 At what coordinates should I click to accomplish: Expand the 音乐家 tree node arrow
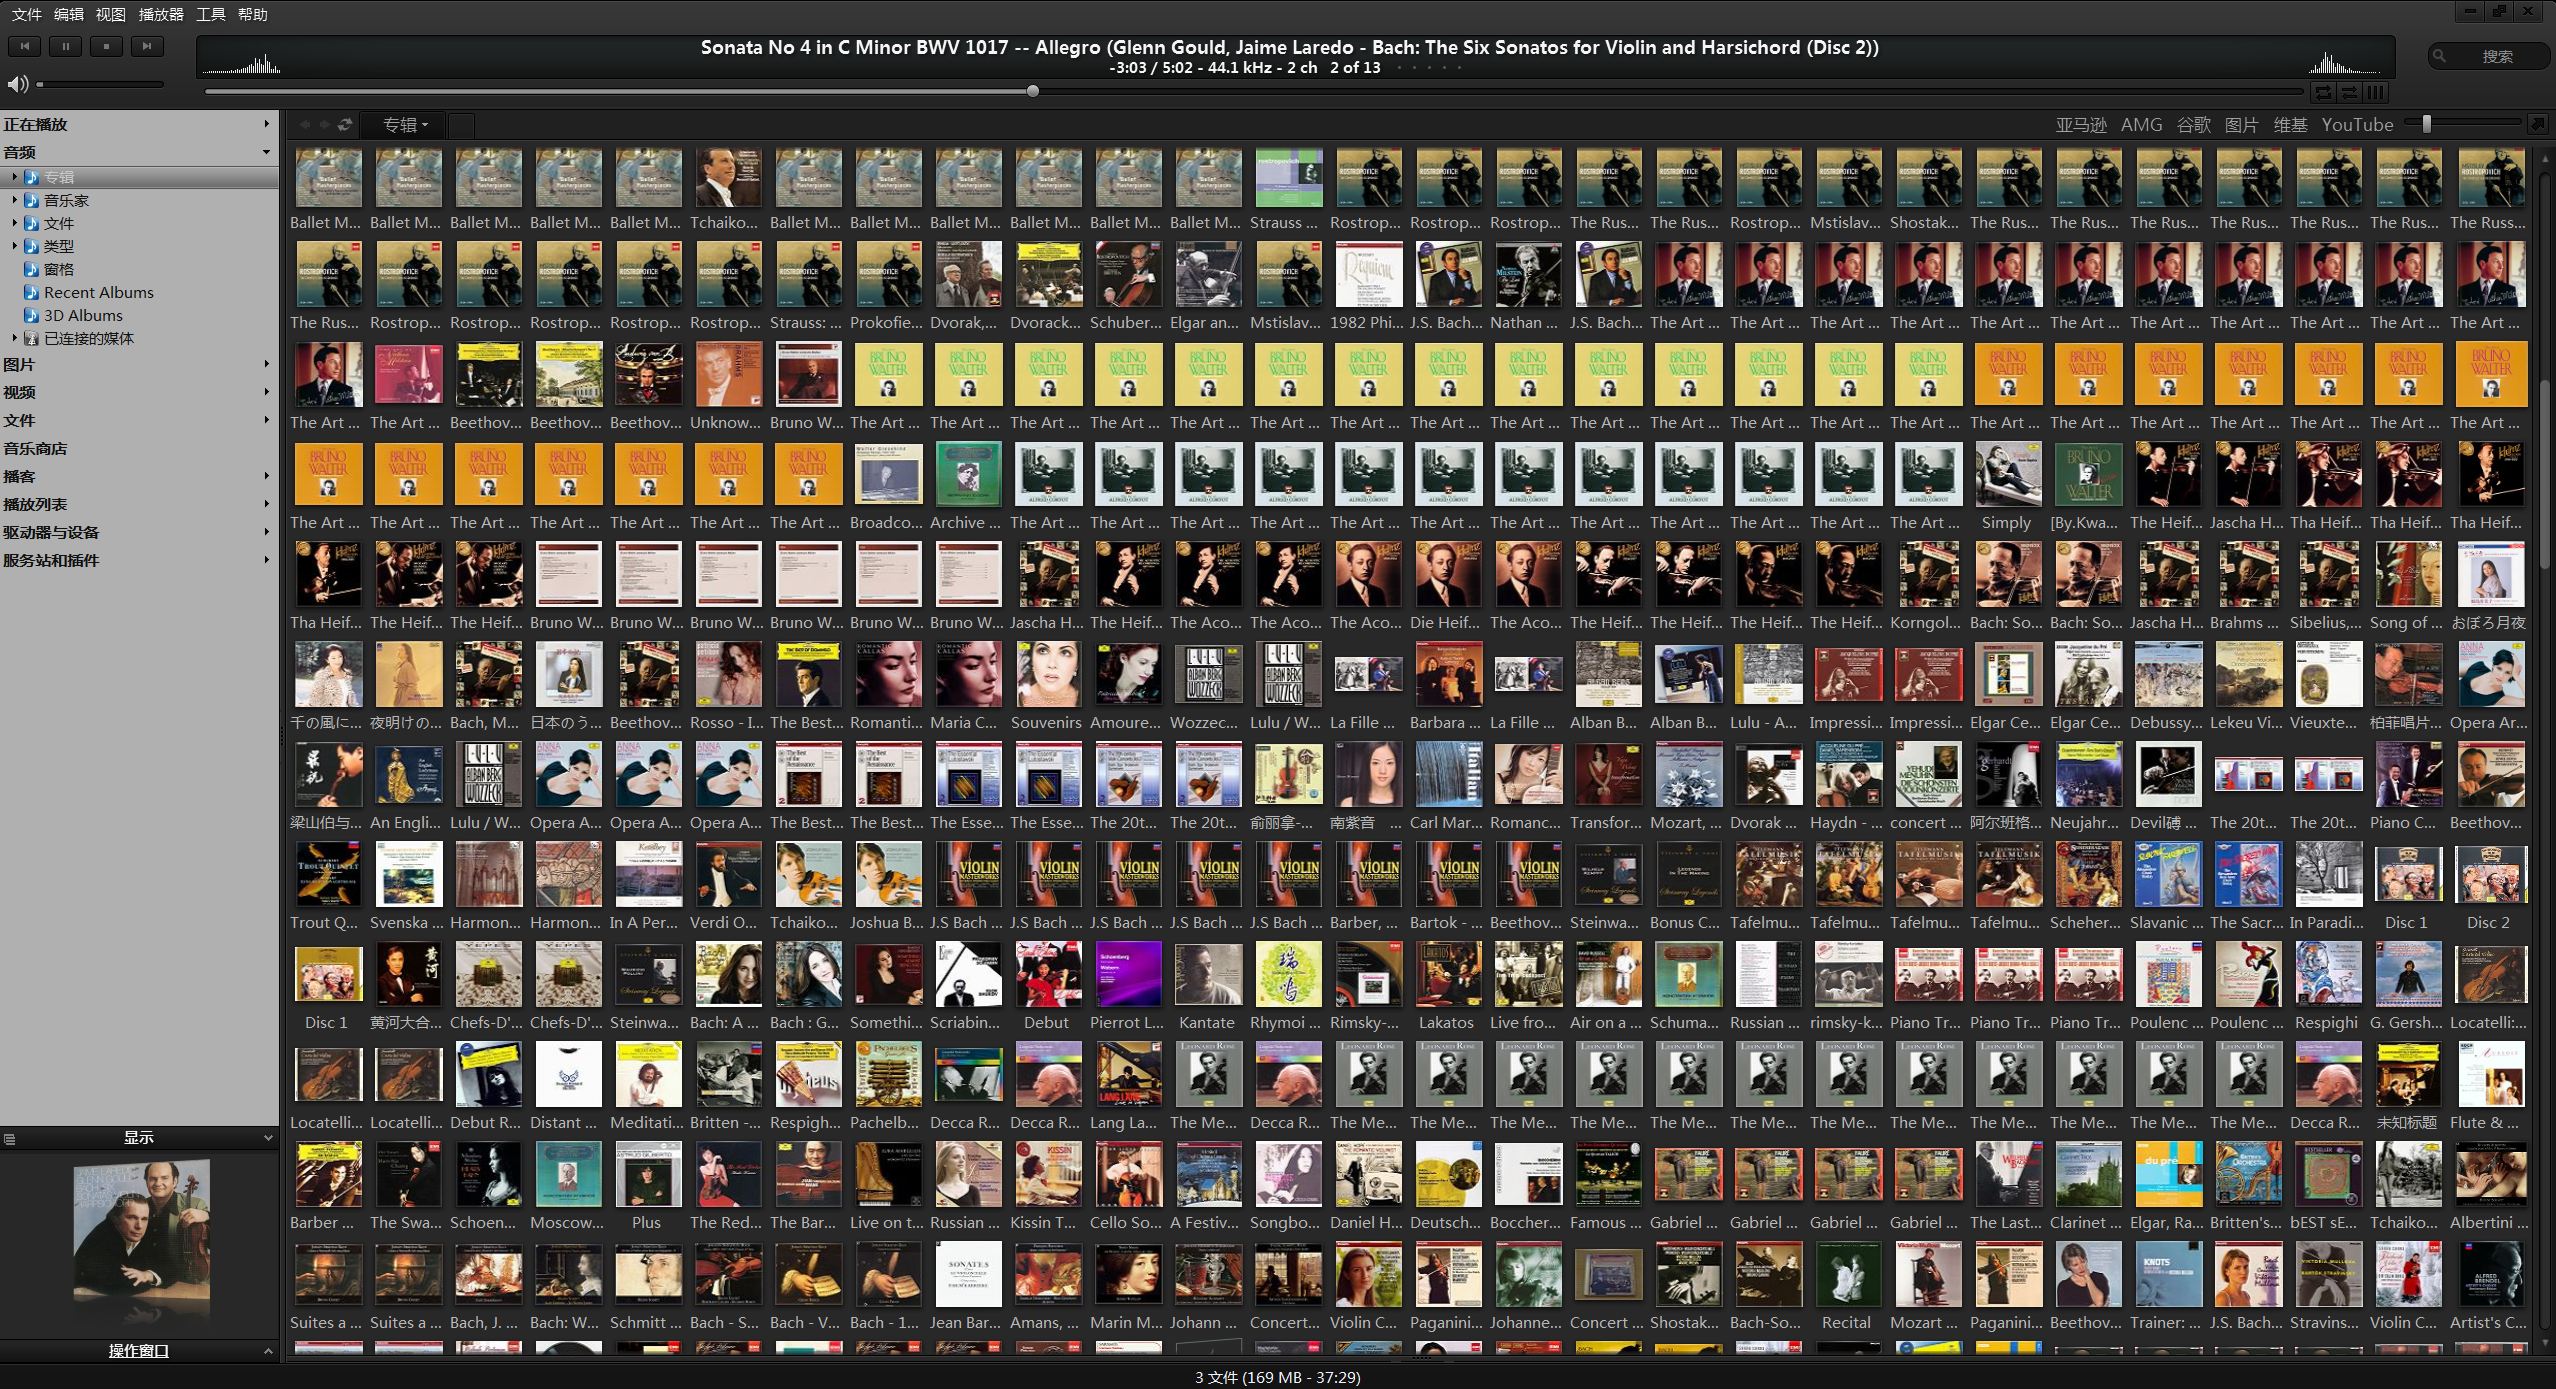pyautogui.click(x=14, y=200)
